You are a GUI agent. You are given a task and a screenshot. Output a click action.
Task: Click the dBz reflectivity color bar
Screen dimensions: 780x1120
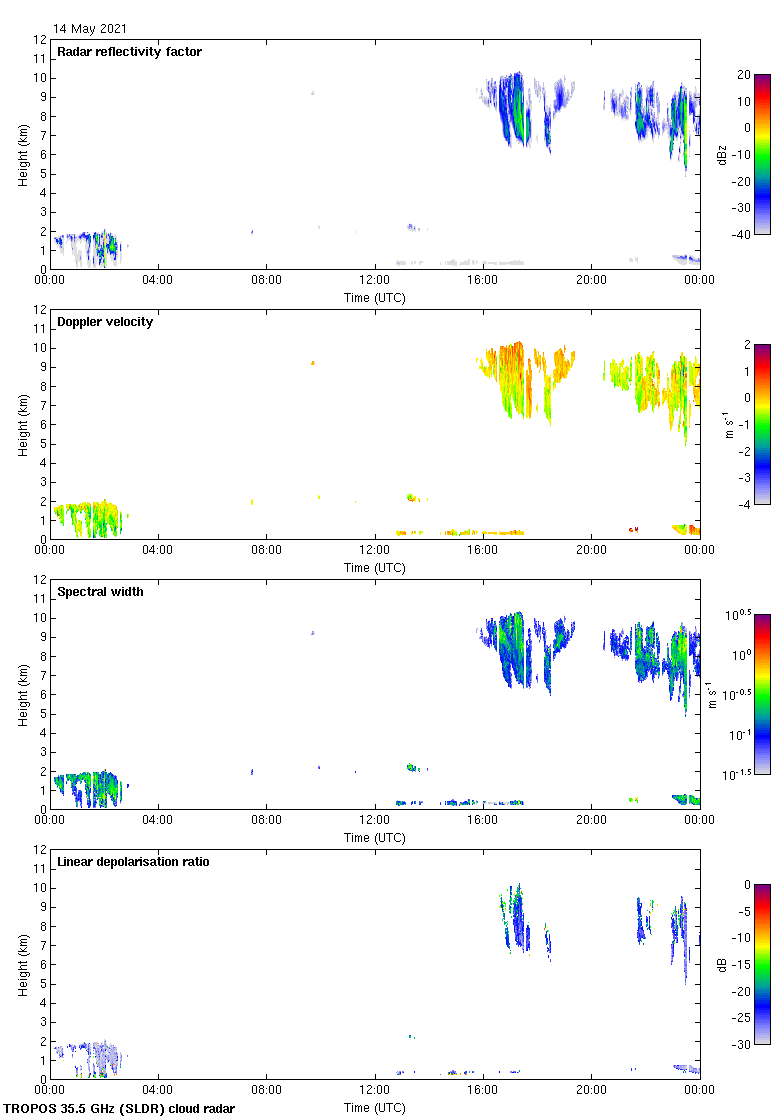(762, 154)
